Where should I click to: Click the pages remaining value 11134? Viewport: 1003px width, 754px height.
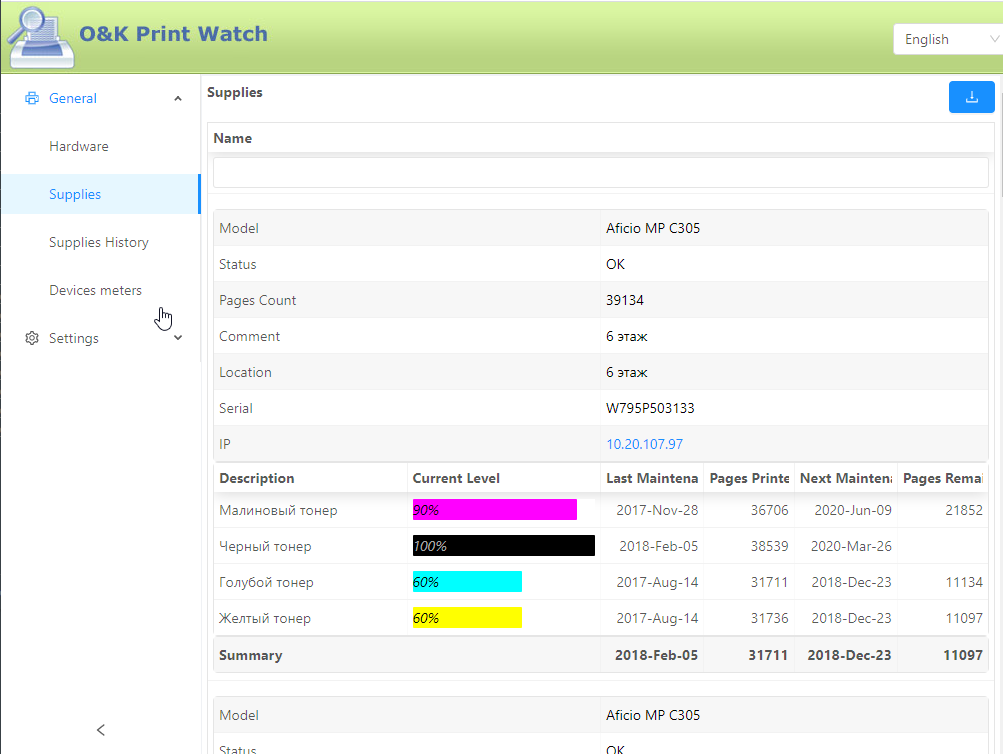[964, 582]
